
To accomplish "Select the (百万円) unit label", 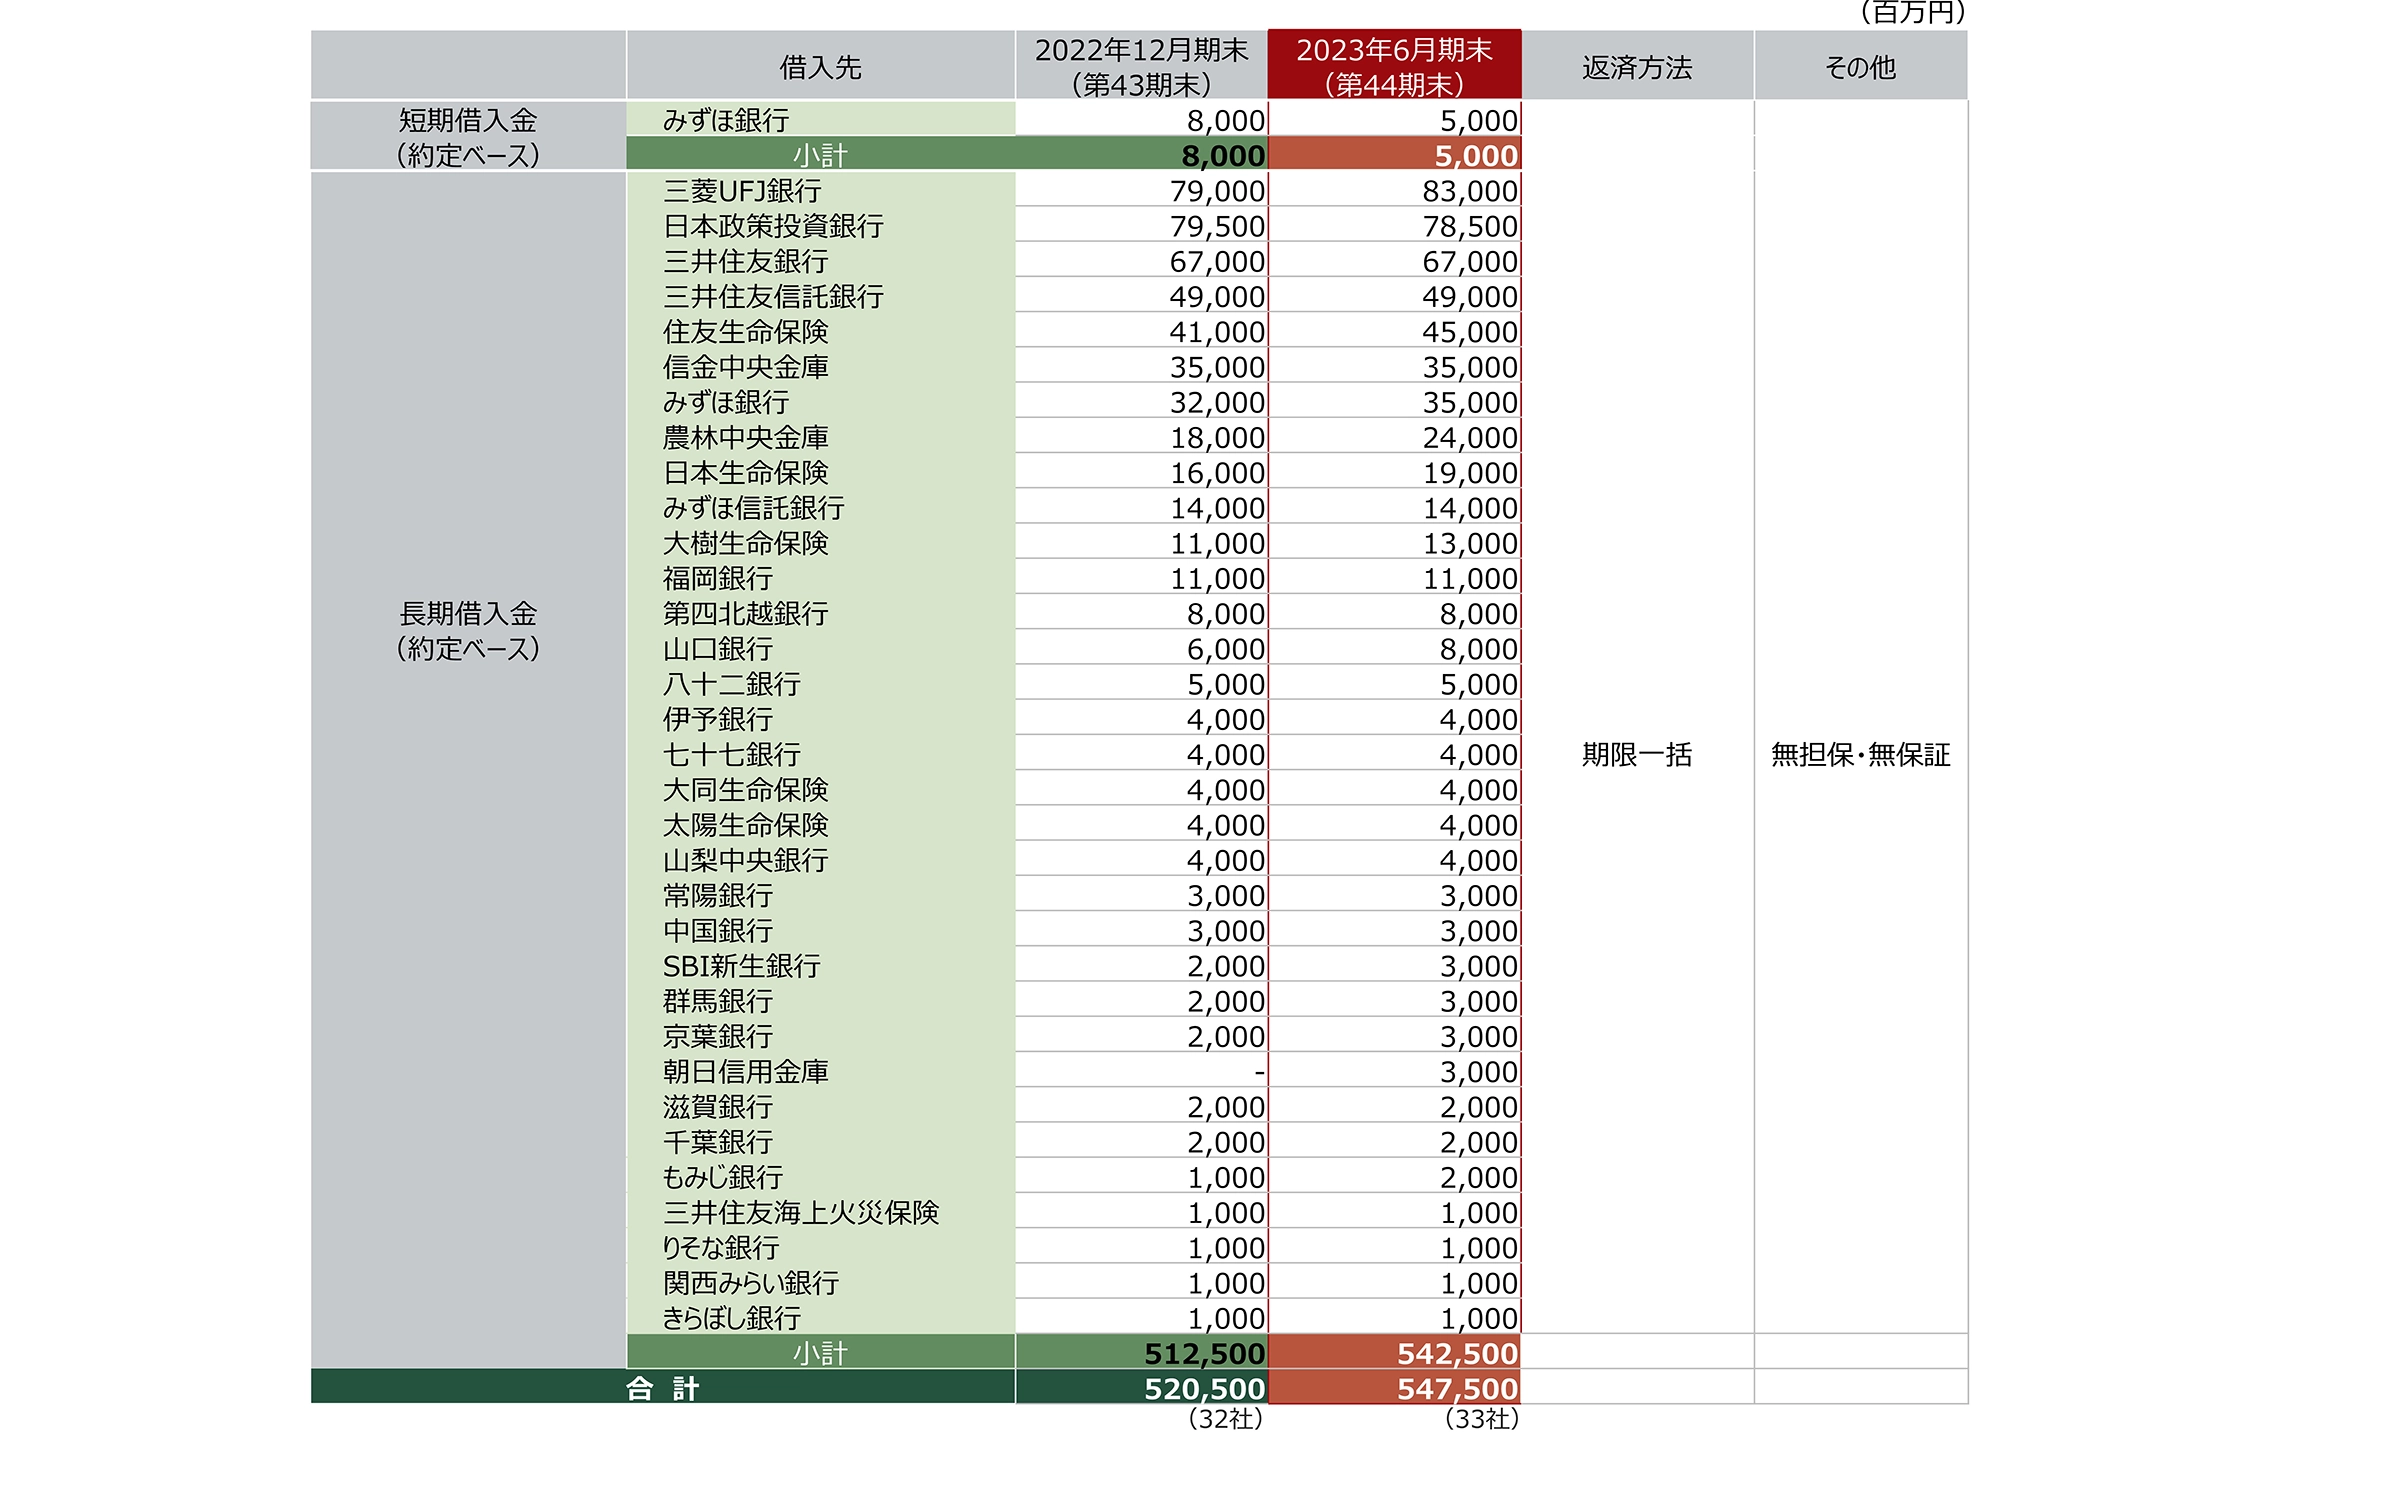I will (1911, 13).
